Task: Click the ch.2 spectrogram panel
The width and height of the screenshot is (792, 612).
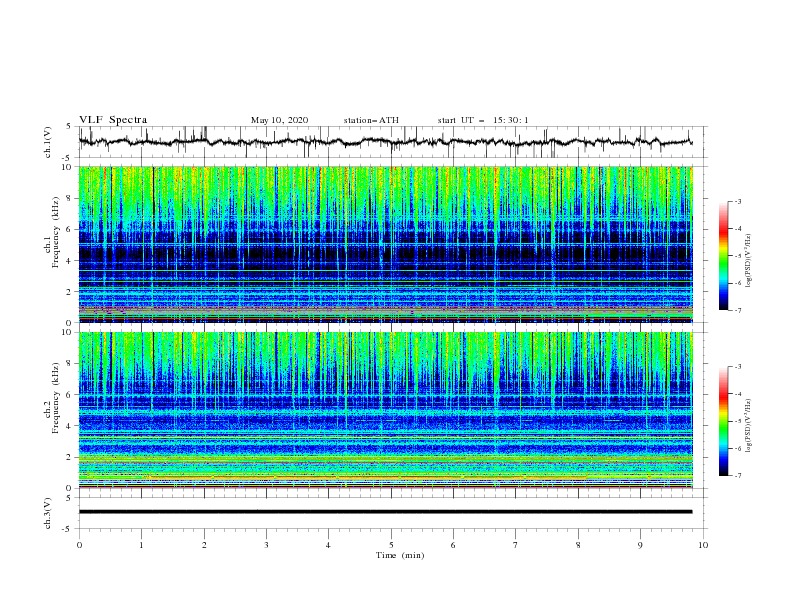Action: (x=386, y=410)
